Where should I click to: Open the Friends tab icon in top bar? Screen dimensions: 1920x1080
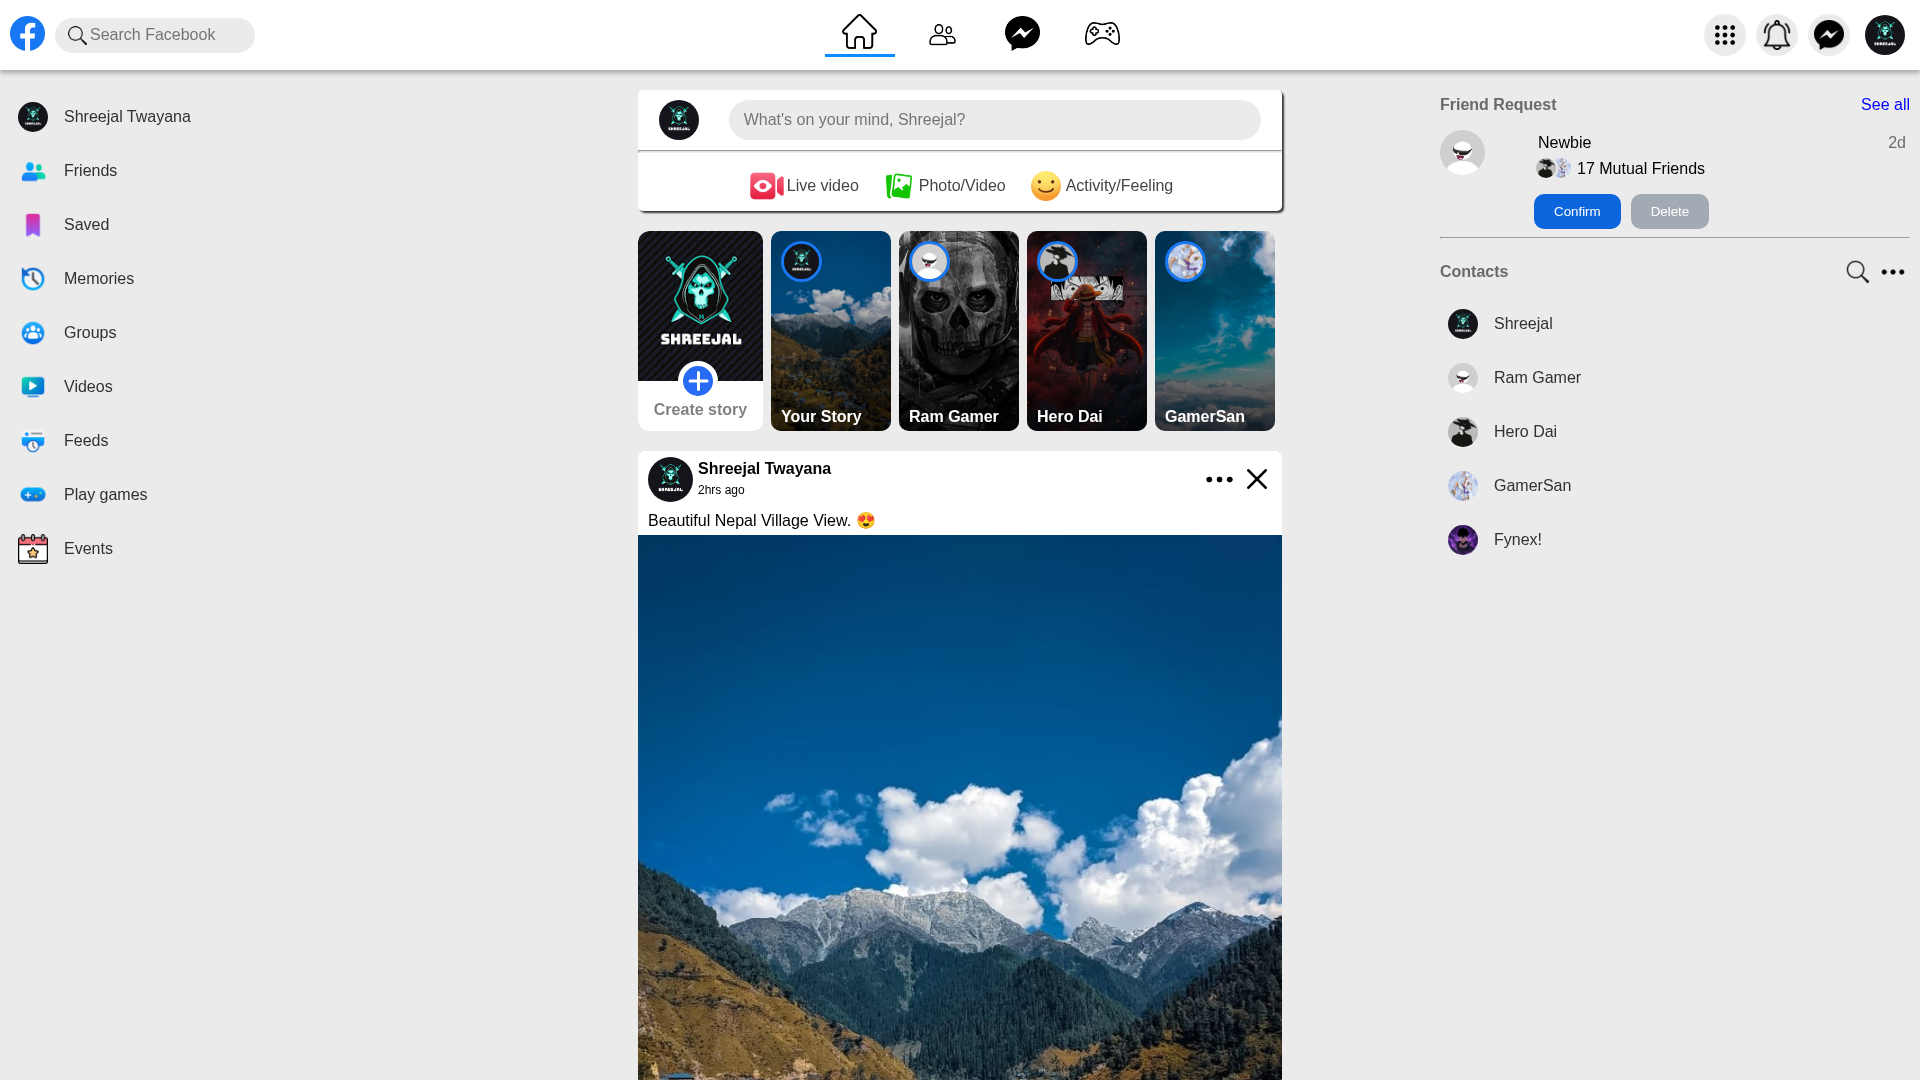942,35
